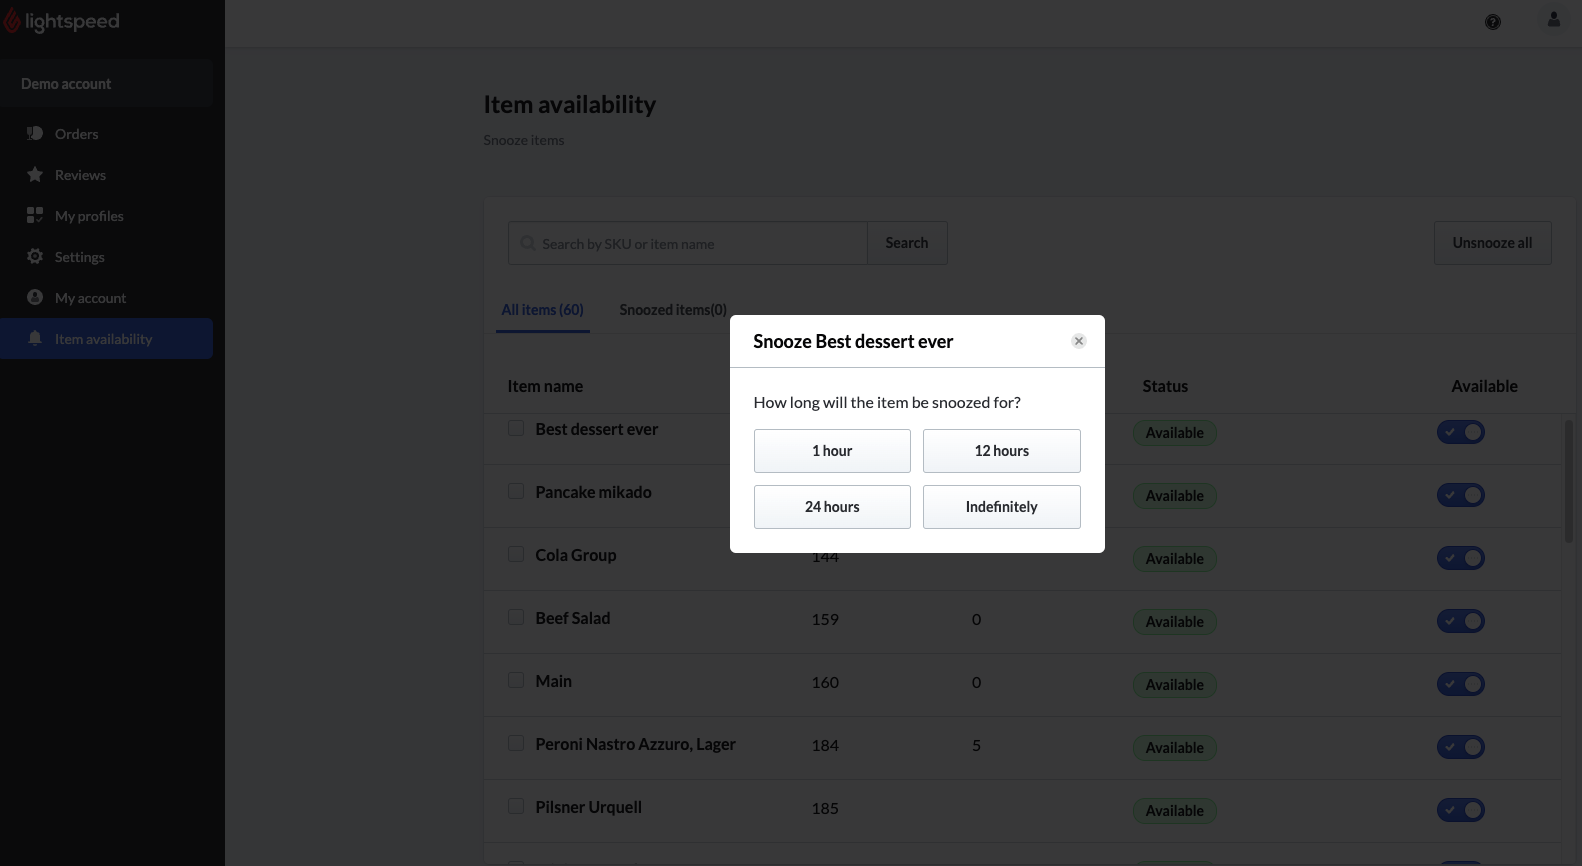Select the Peroni Nastro Azzuro checkbox
Screen dimensions: 1582x866
coord(516,743)
